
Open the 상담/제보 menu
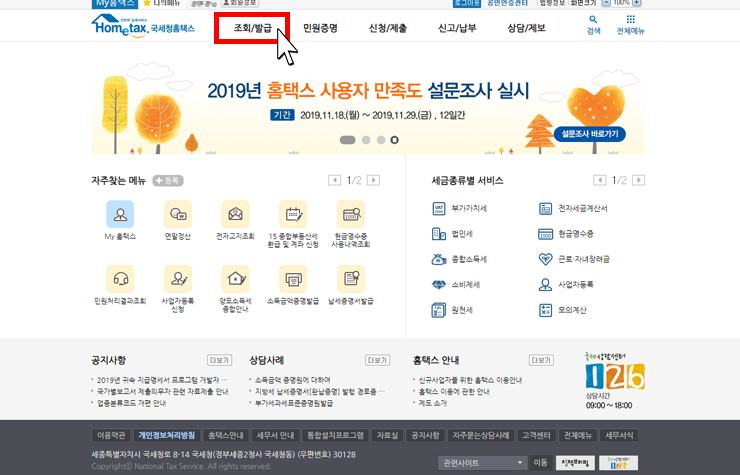coord(526,28)
